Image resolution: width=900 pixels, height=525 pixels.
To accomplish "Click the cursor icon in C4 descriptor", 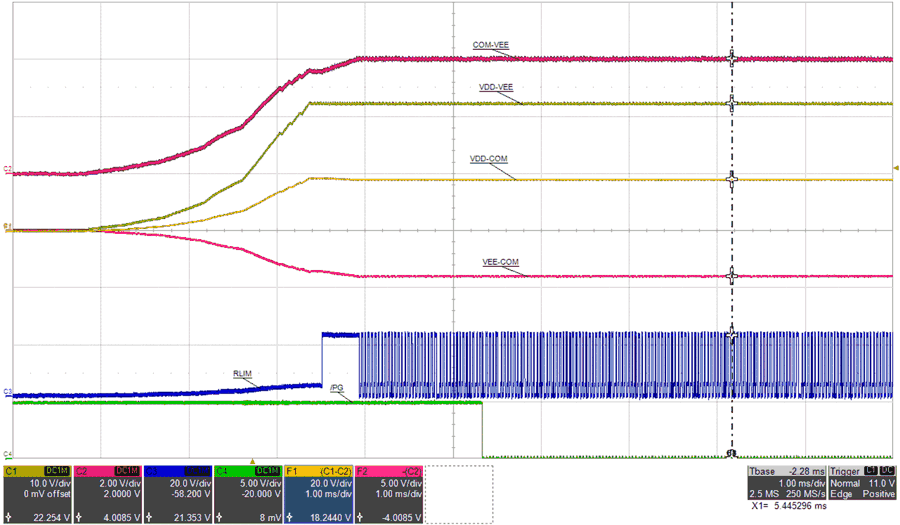I will 219,518.
